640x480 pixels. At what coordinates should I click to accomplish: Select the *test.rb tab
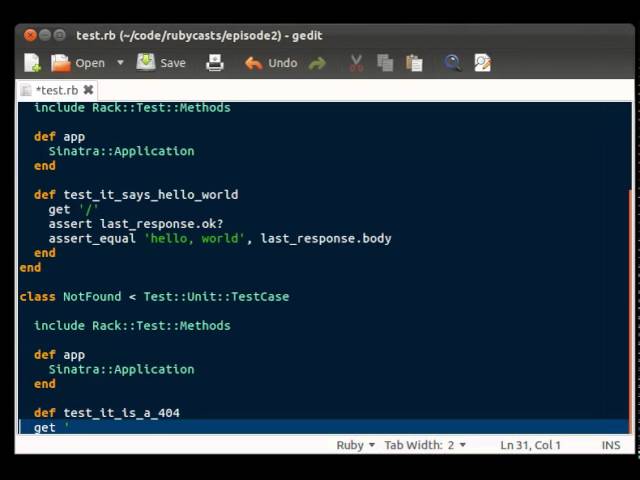click(x=57, y=90)
